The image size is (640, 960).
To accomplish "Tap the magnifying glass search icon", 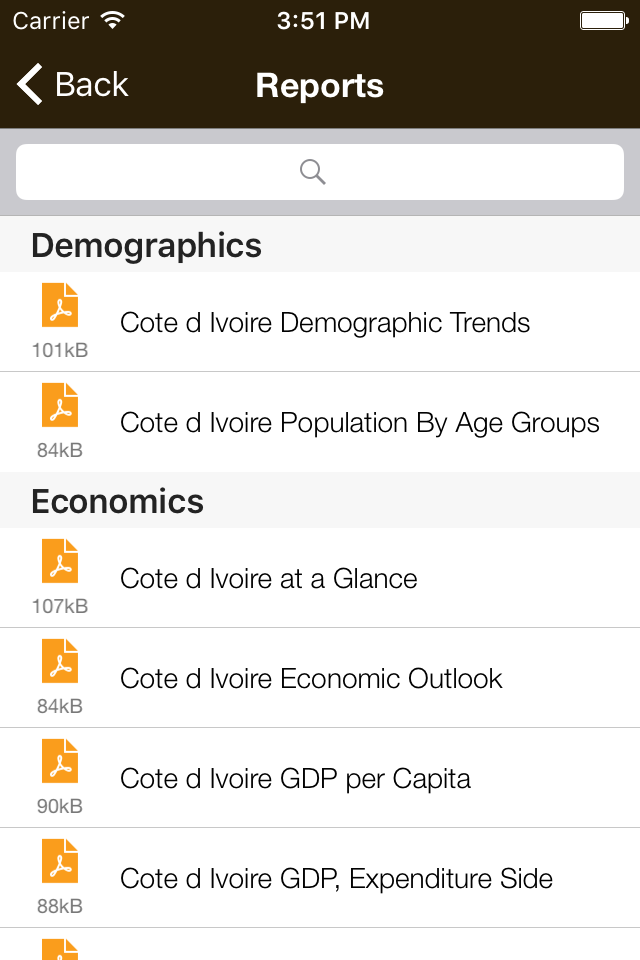I will click(x=312, y=171).
